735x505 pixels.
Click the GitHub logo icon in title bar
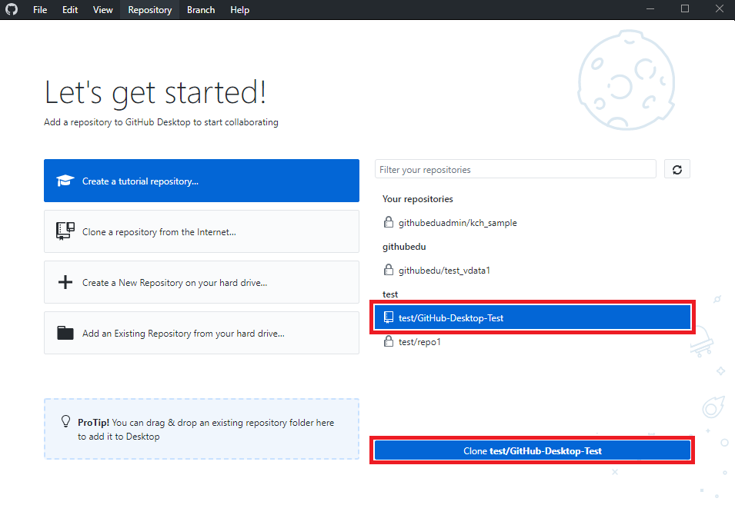tap(12, 9)
